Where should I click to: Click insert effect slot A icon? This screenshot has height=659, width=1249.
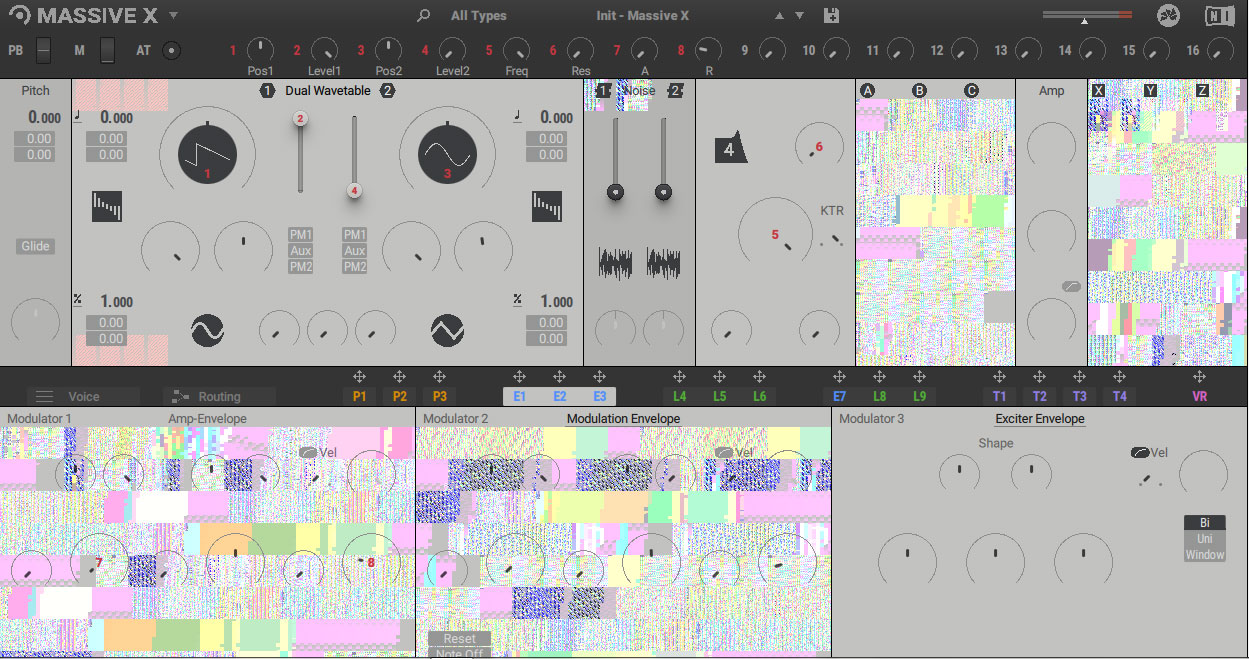[868, 91]
